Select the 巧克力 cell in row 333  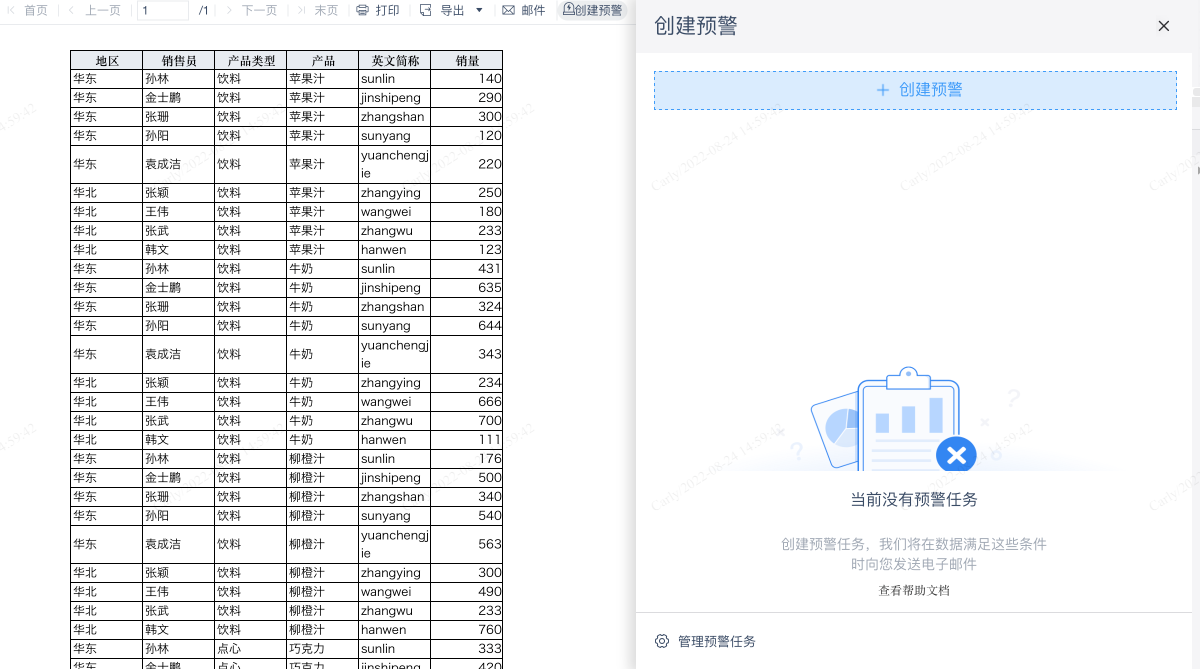[323, 649]
